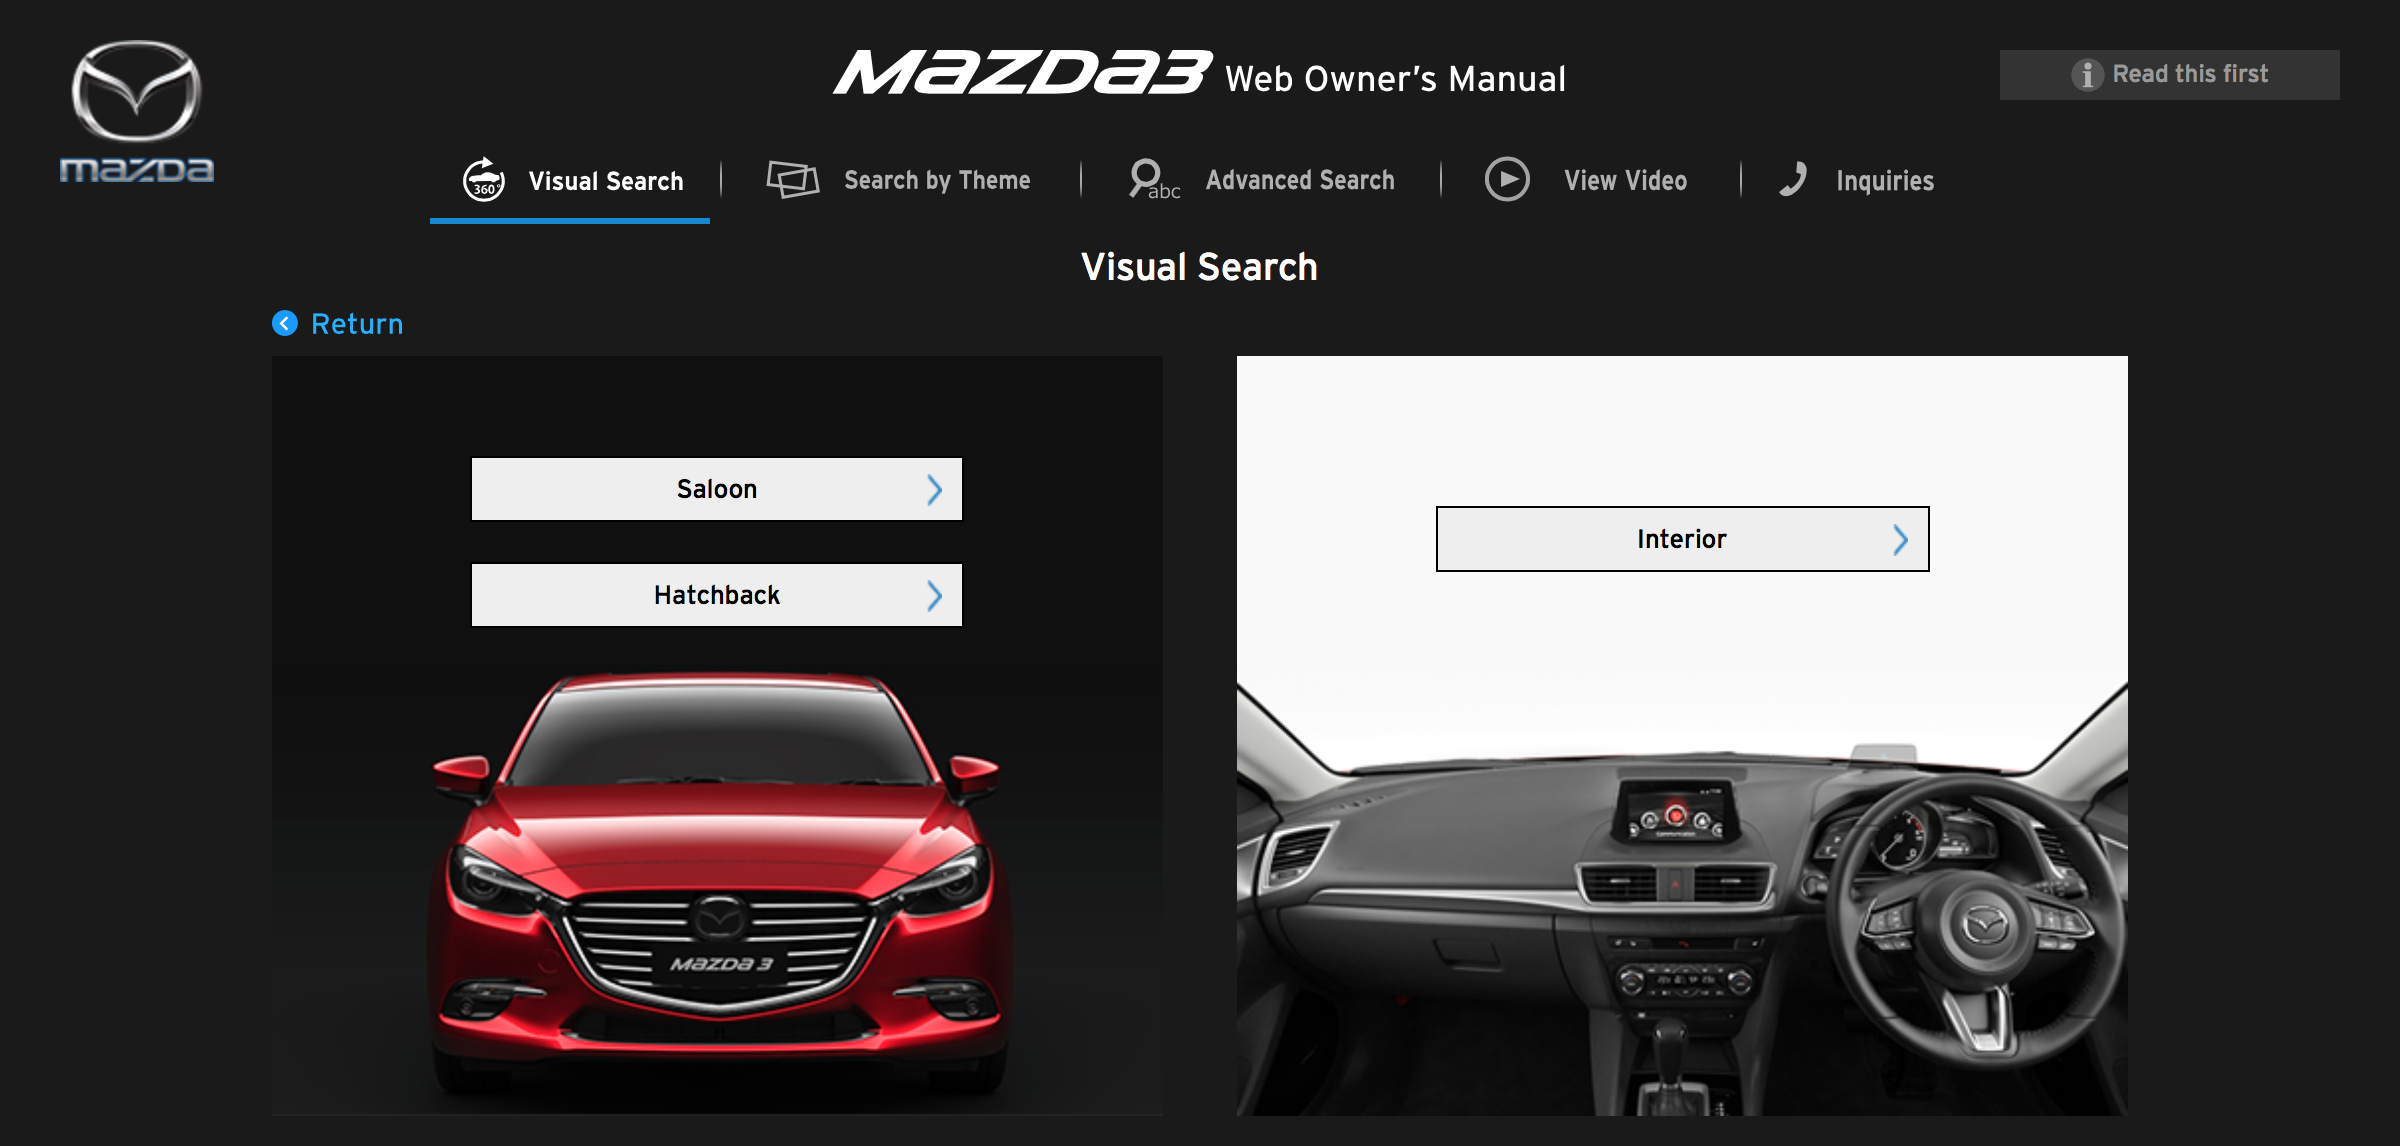Click the dashboard interior photo

[x=1680, y=900]
